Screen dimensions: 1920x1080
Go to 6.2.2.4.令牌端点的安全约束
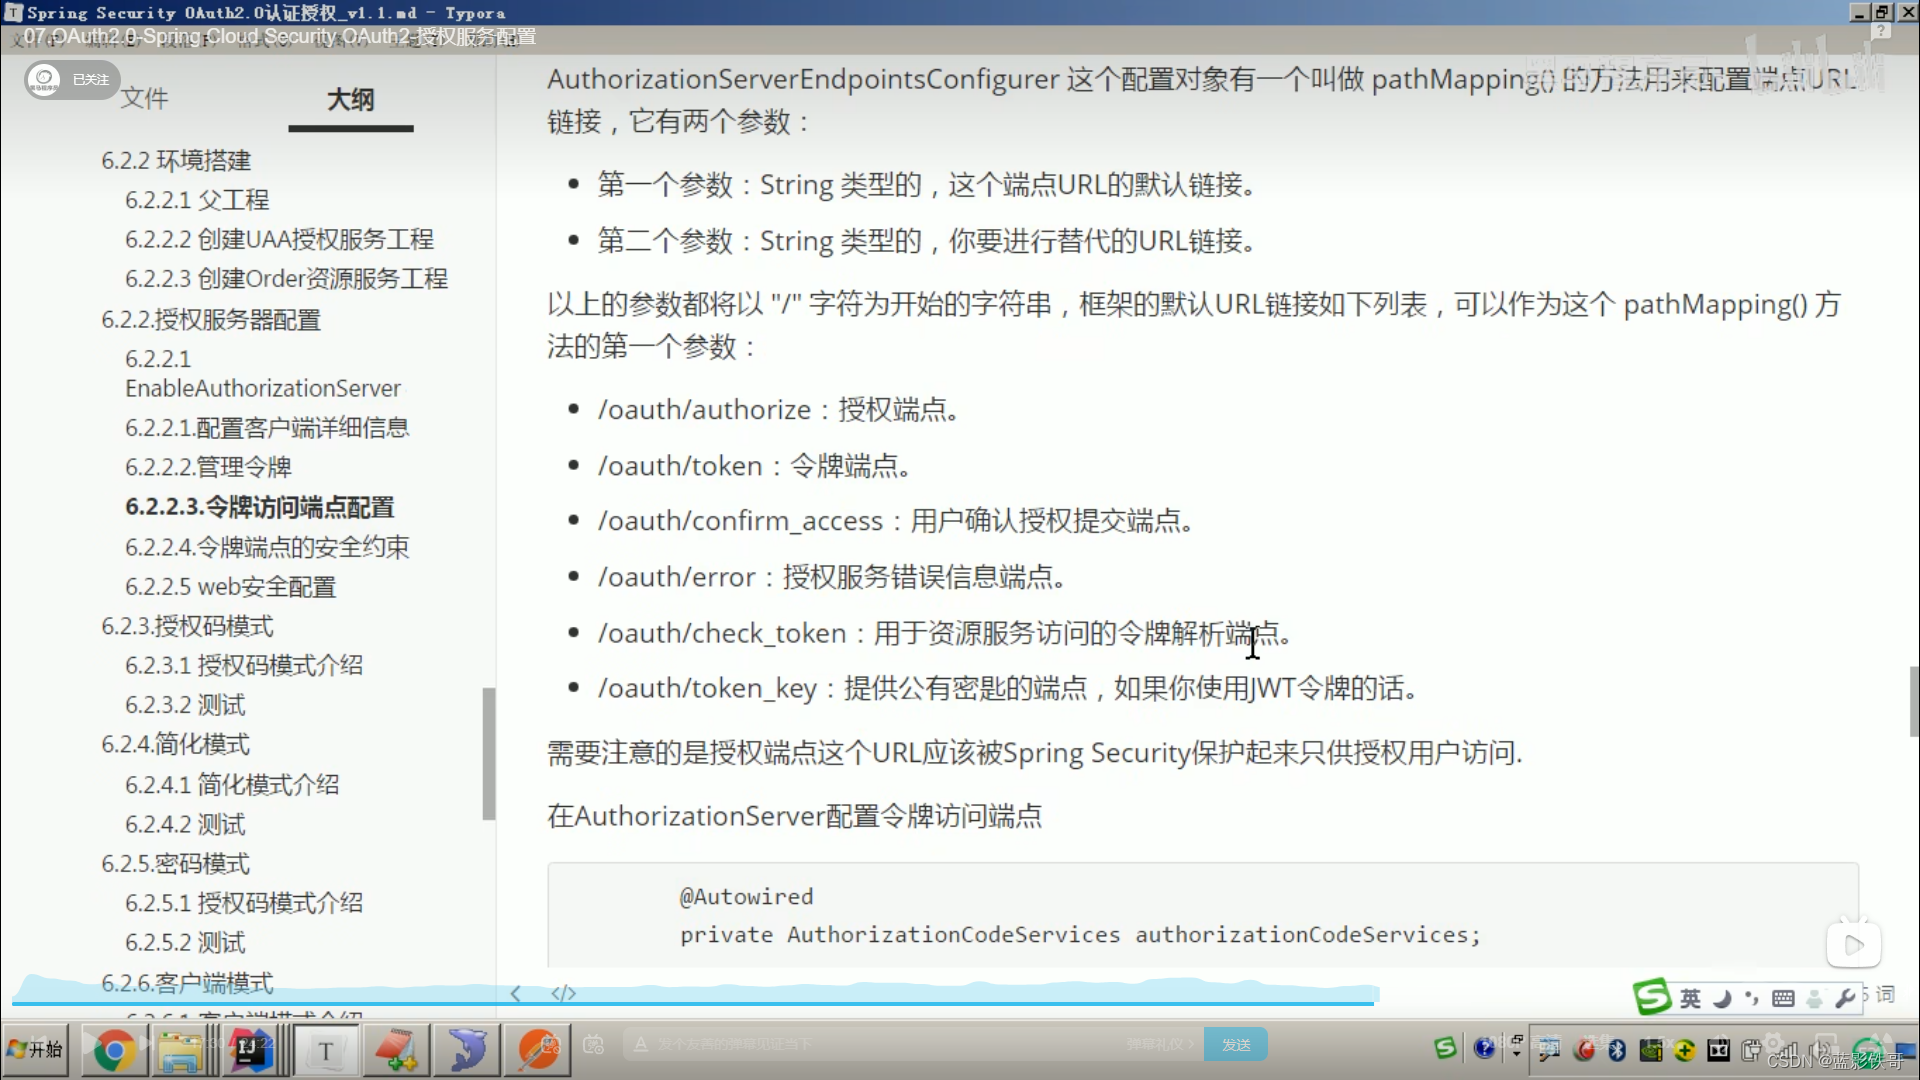[267, 547]
